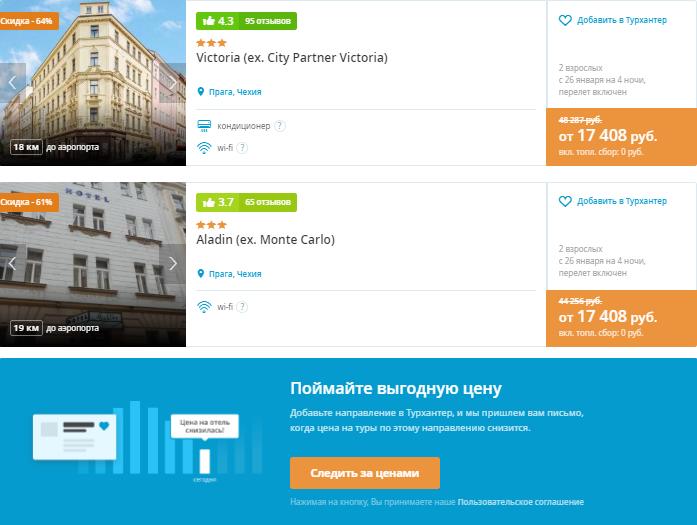
Task: Open Victoria (ex. City Partner Victoria) hotel title
Action: pyautogui.click(x=292, y=58)
